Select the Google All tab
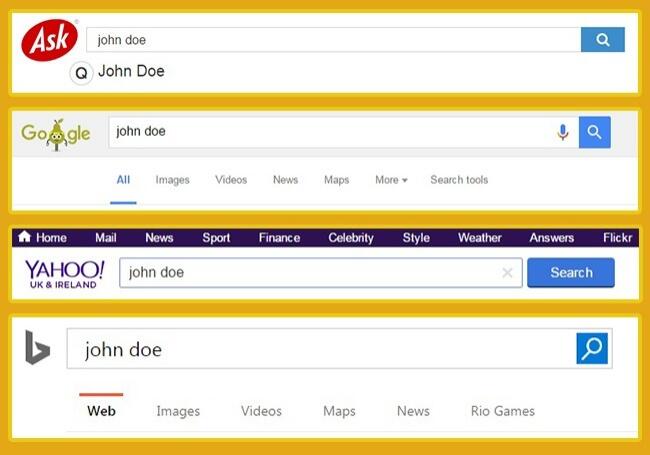The height and width of the screenshot is (455, 650). pyautogui.click(x=123, y=180)
